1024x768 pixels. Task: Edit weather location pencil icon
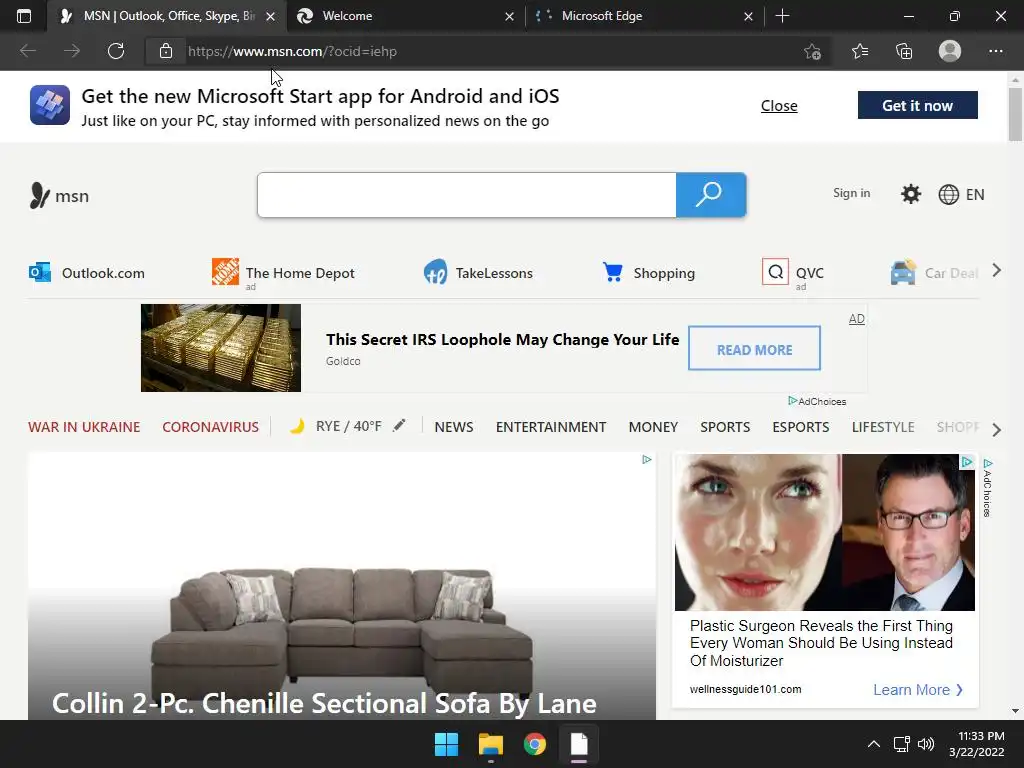[399, 426]
